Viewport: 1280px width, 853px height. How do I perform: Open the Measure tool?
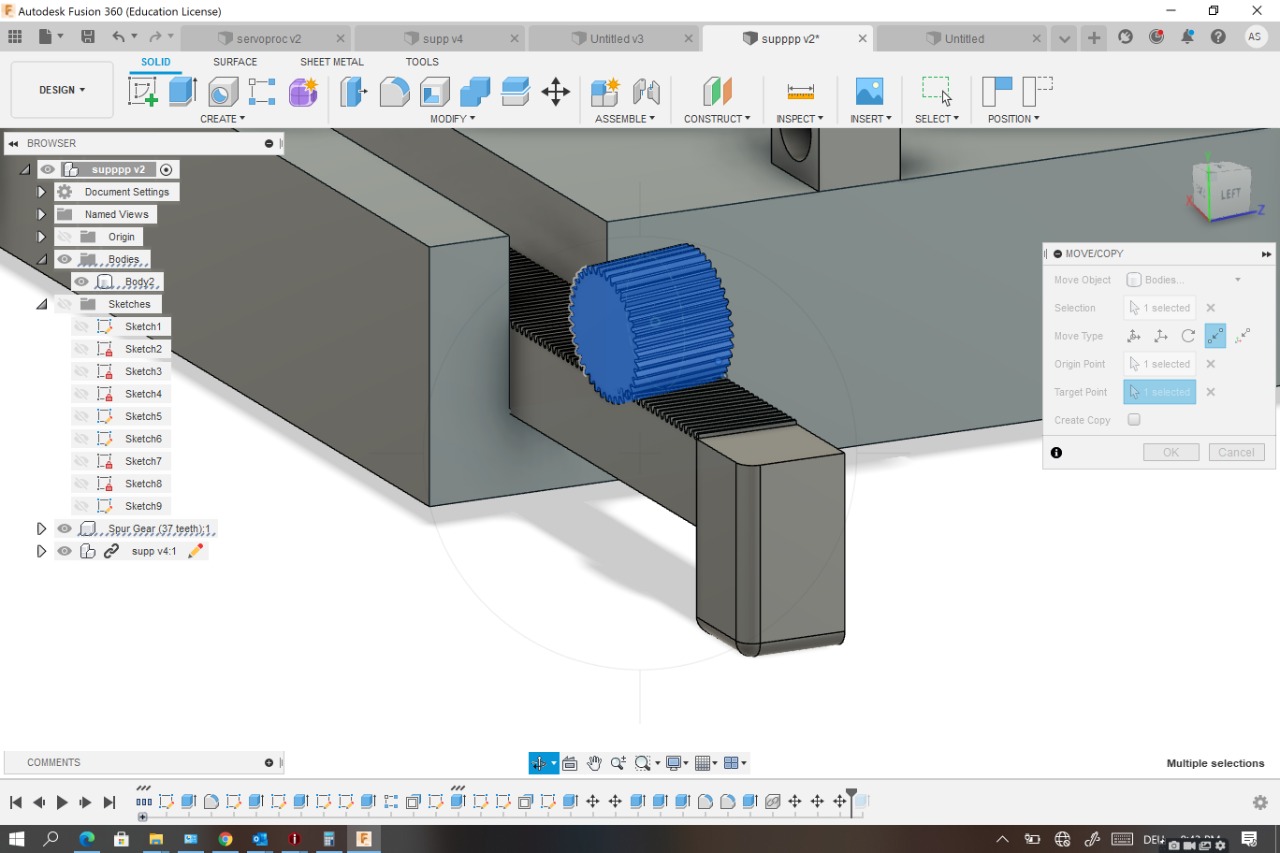(x=800, y=92)
